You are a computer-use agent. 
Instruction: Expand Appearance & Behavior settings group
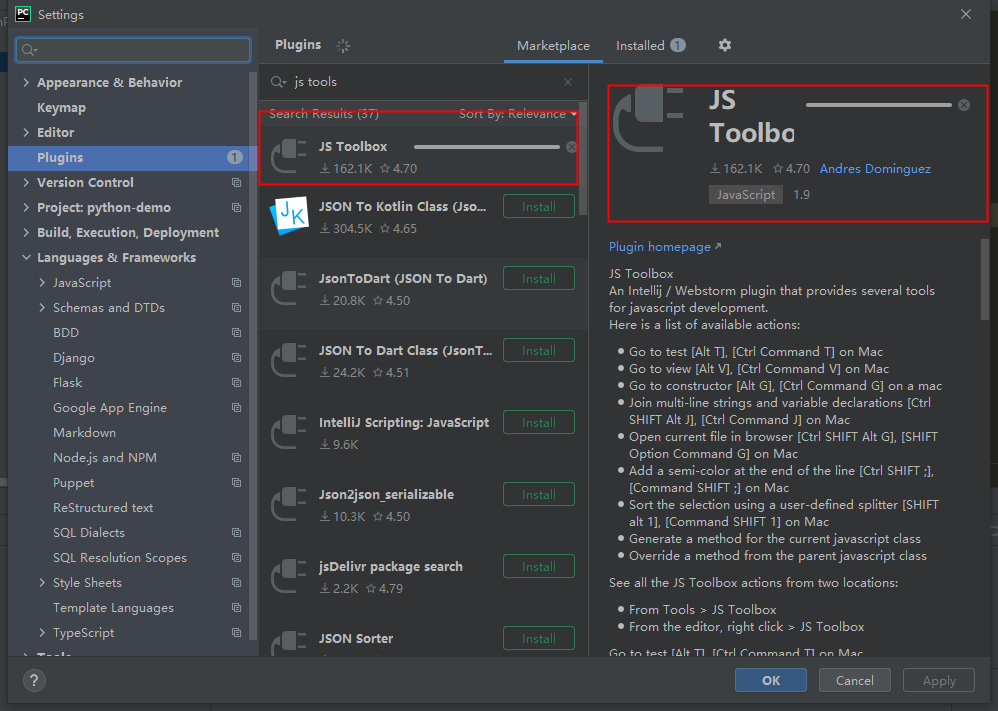(26, 83)
